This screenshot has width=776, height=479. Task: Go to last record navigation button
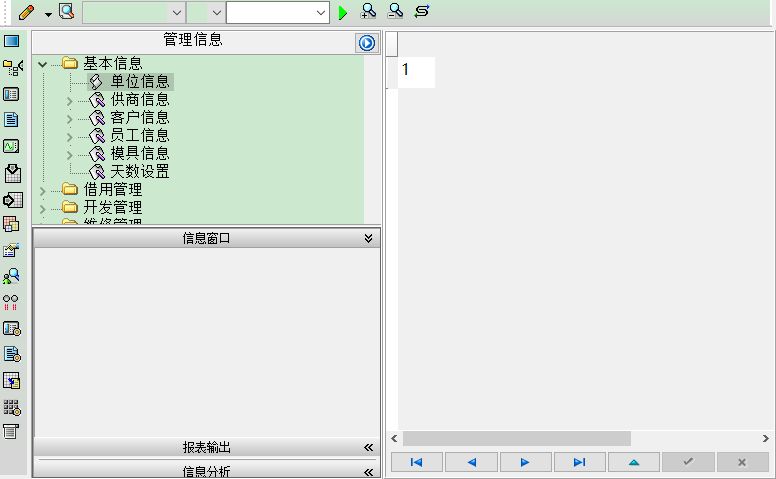tap(580, 462)
